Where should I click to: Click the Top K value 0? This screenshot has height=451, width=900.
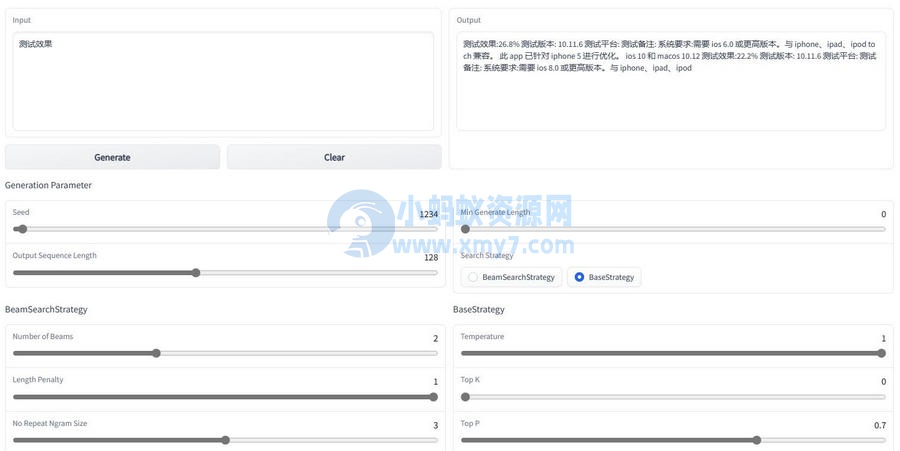tap(883, 382)
